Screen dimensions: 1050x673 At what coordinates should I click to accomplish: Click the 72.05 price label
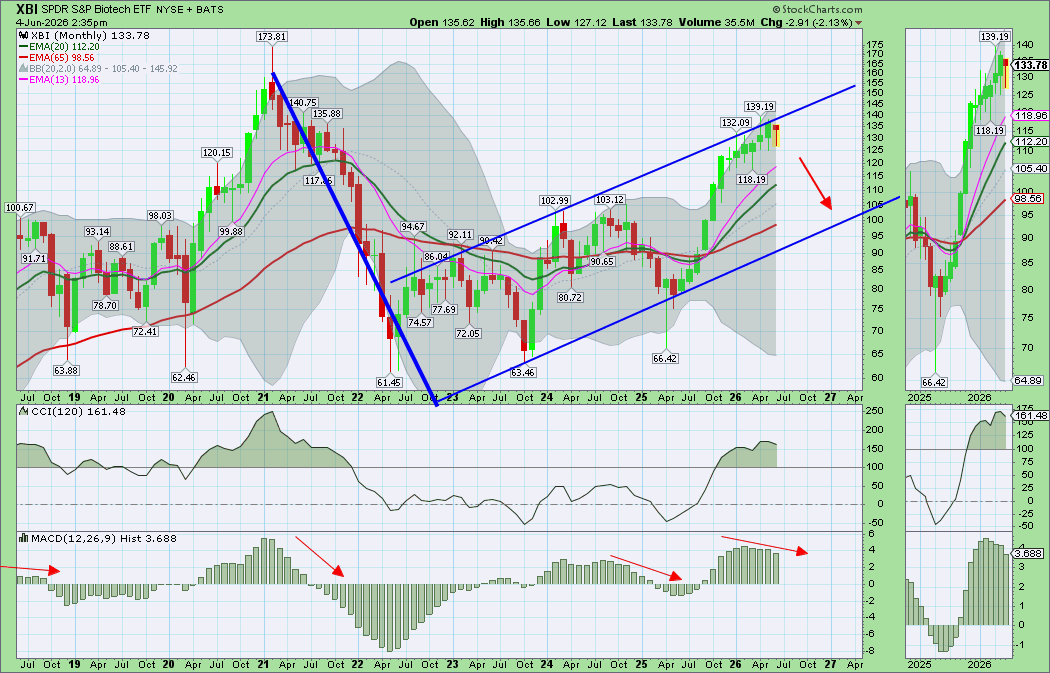[467, 333]
